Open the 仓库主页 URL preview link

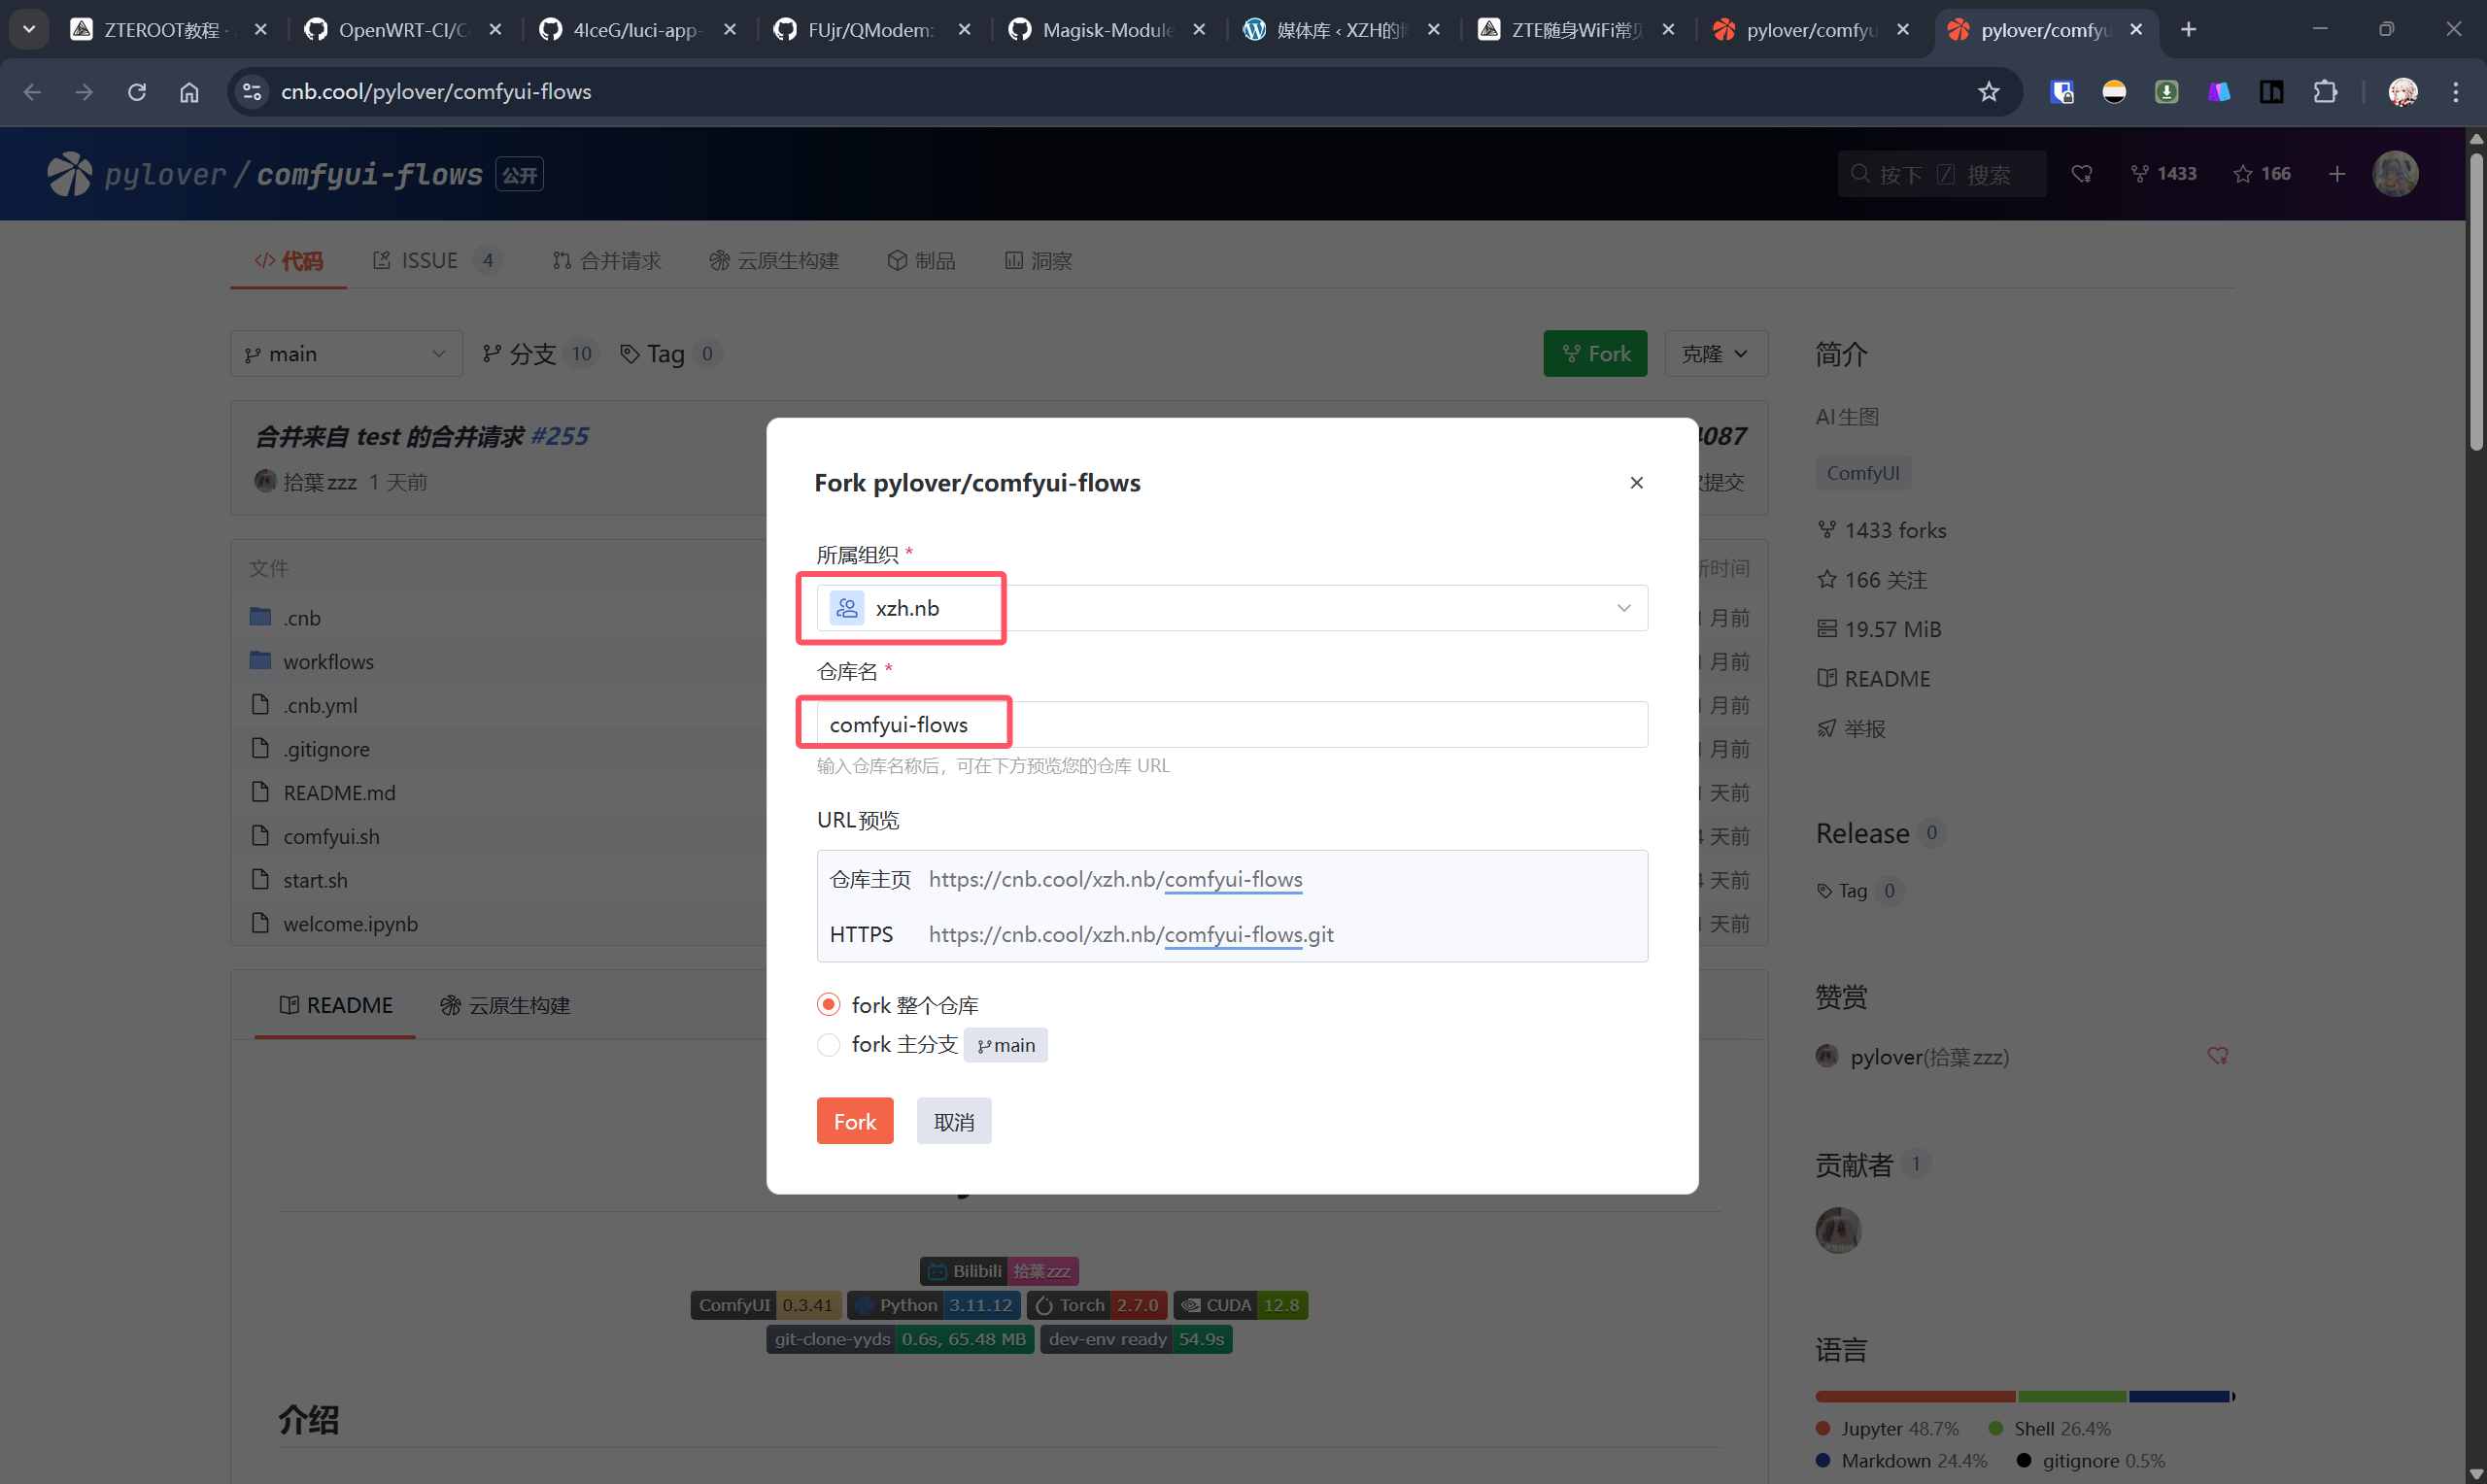(1115, 879)
